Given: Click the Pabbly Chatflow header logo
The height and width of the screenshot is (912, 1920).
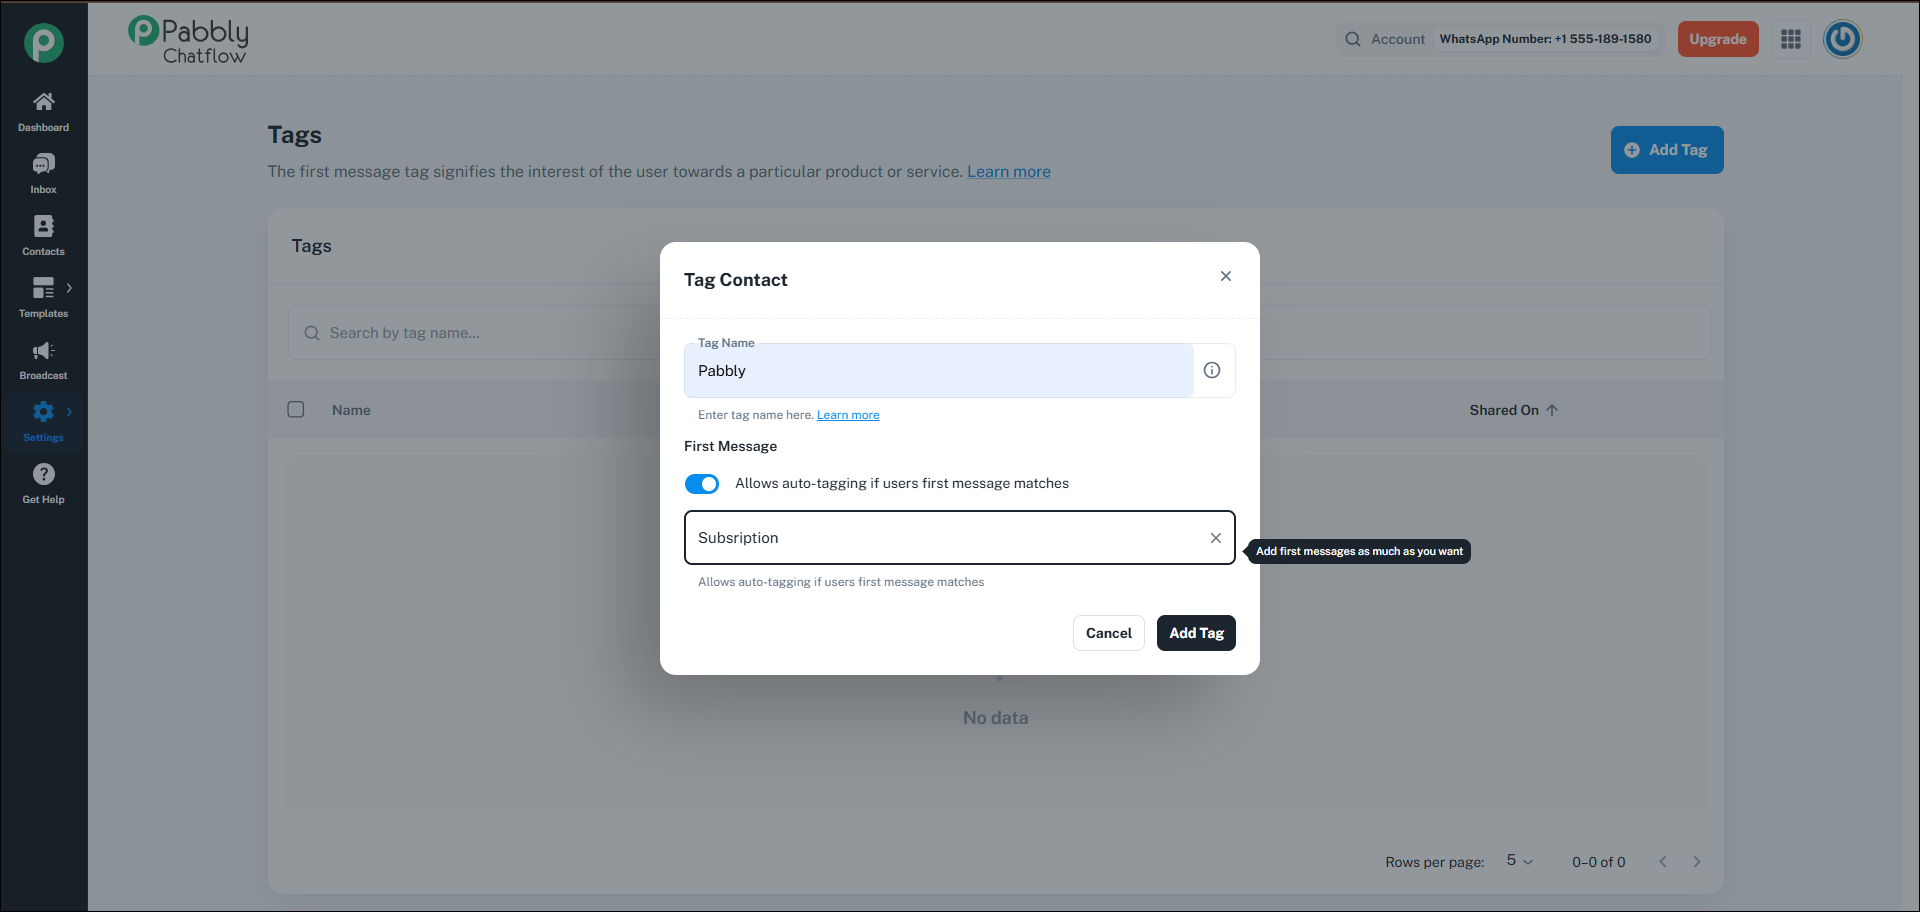Looking at the screenshot, I should 188,41.
